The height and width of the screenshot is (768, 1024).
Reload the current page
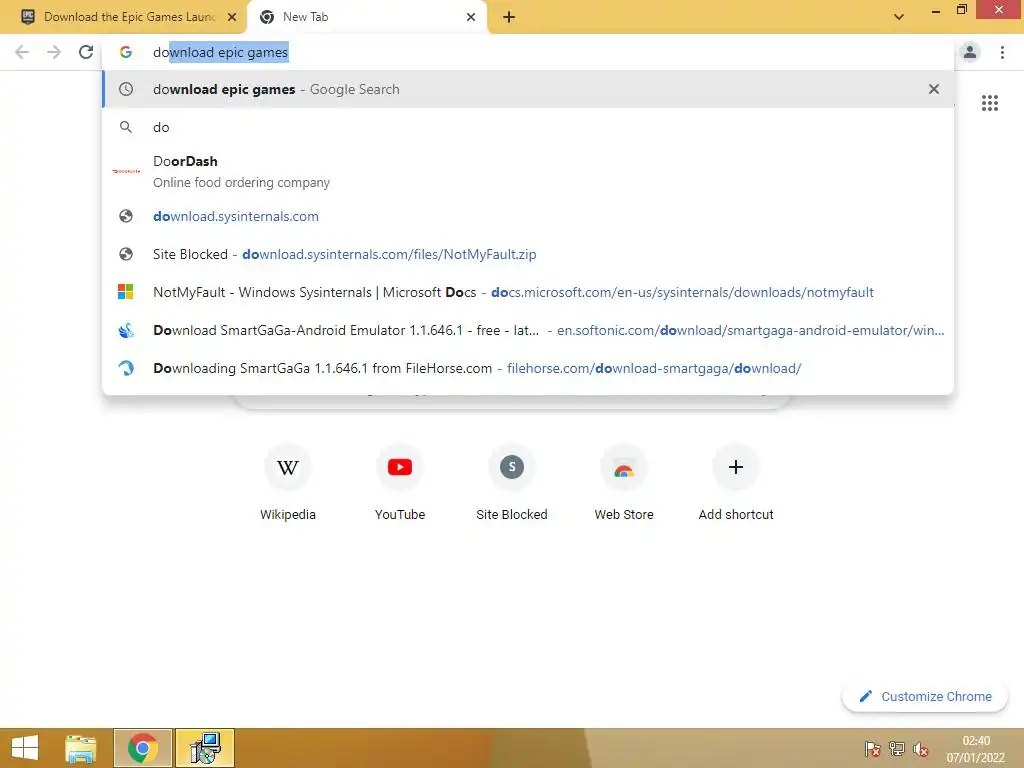click(x=86, y=52)
